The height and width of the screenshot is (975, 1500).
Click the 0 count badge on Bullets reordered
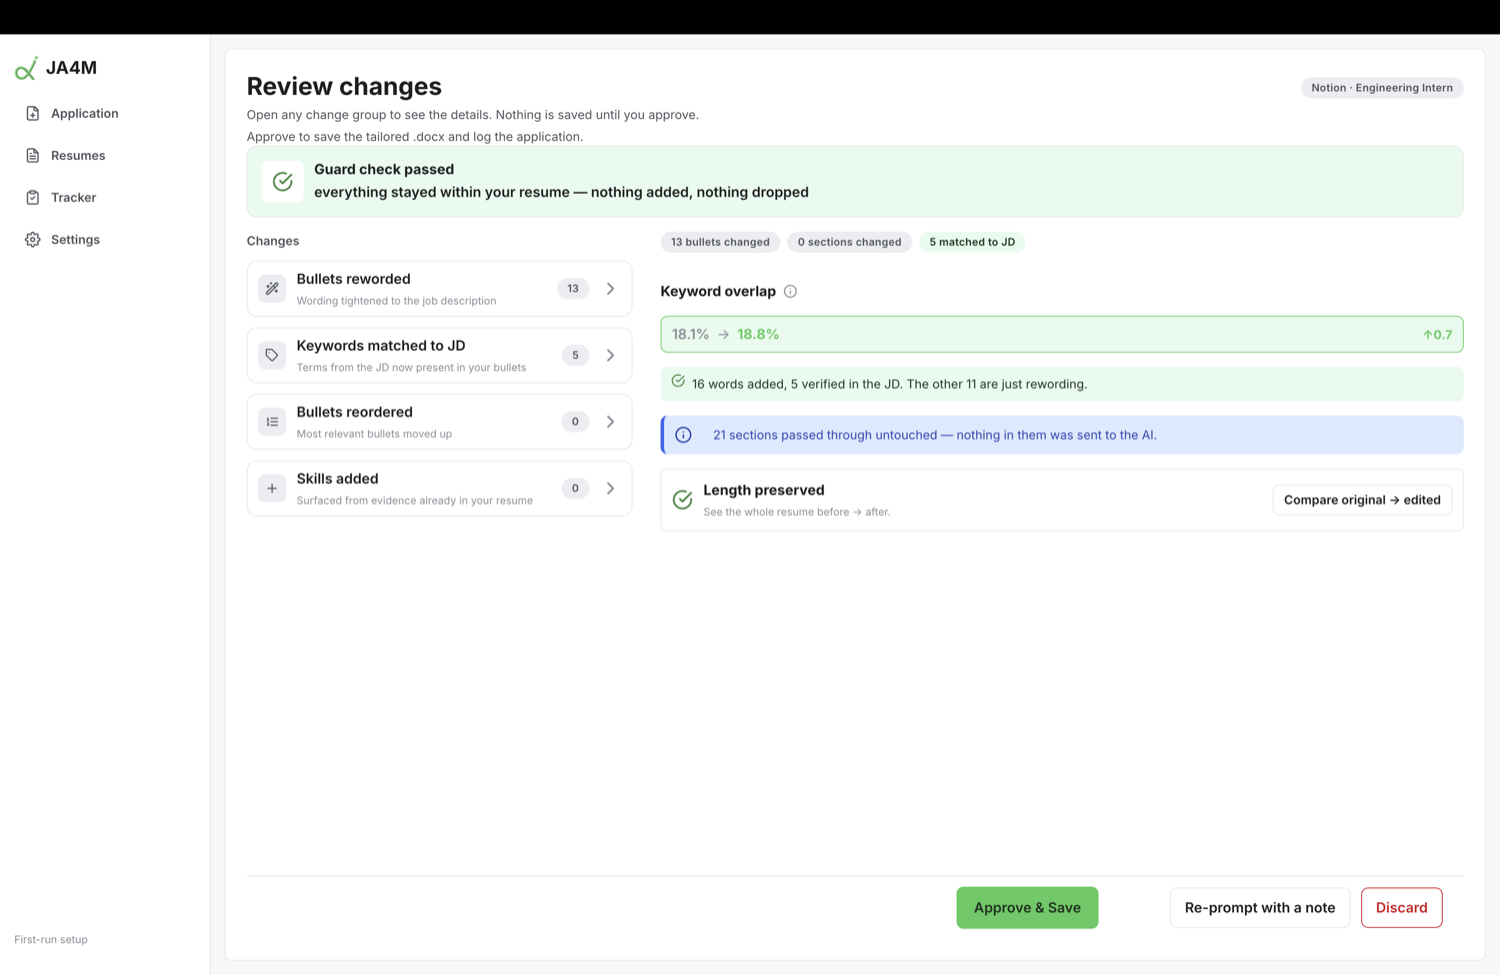click(x=575, y=422)
